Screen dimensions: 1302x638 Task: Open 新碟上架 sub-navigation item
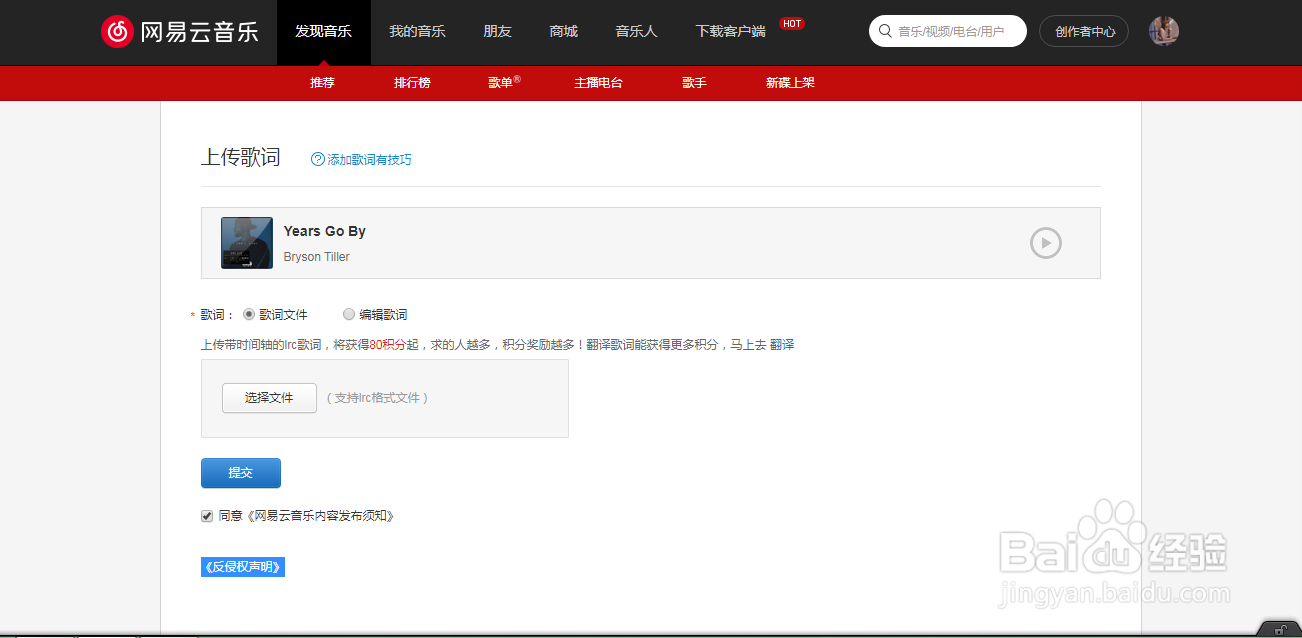(x=790, y=83)
